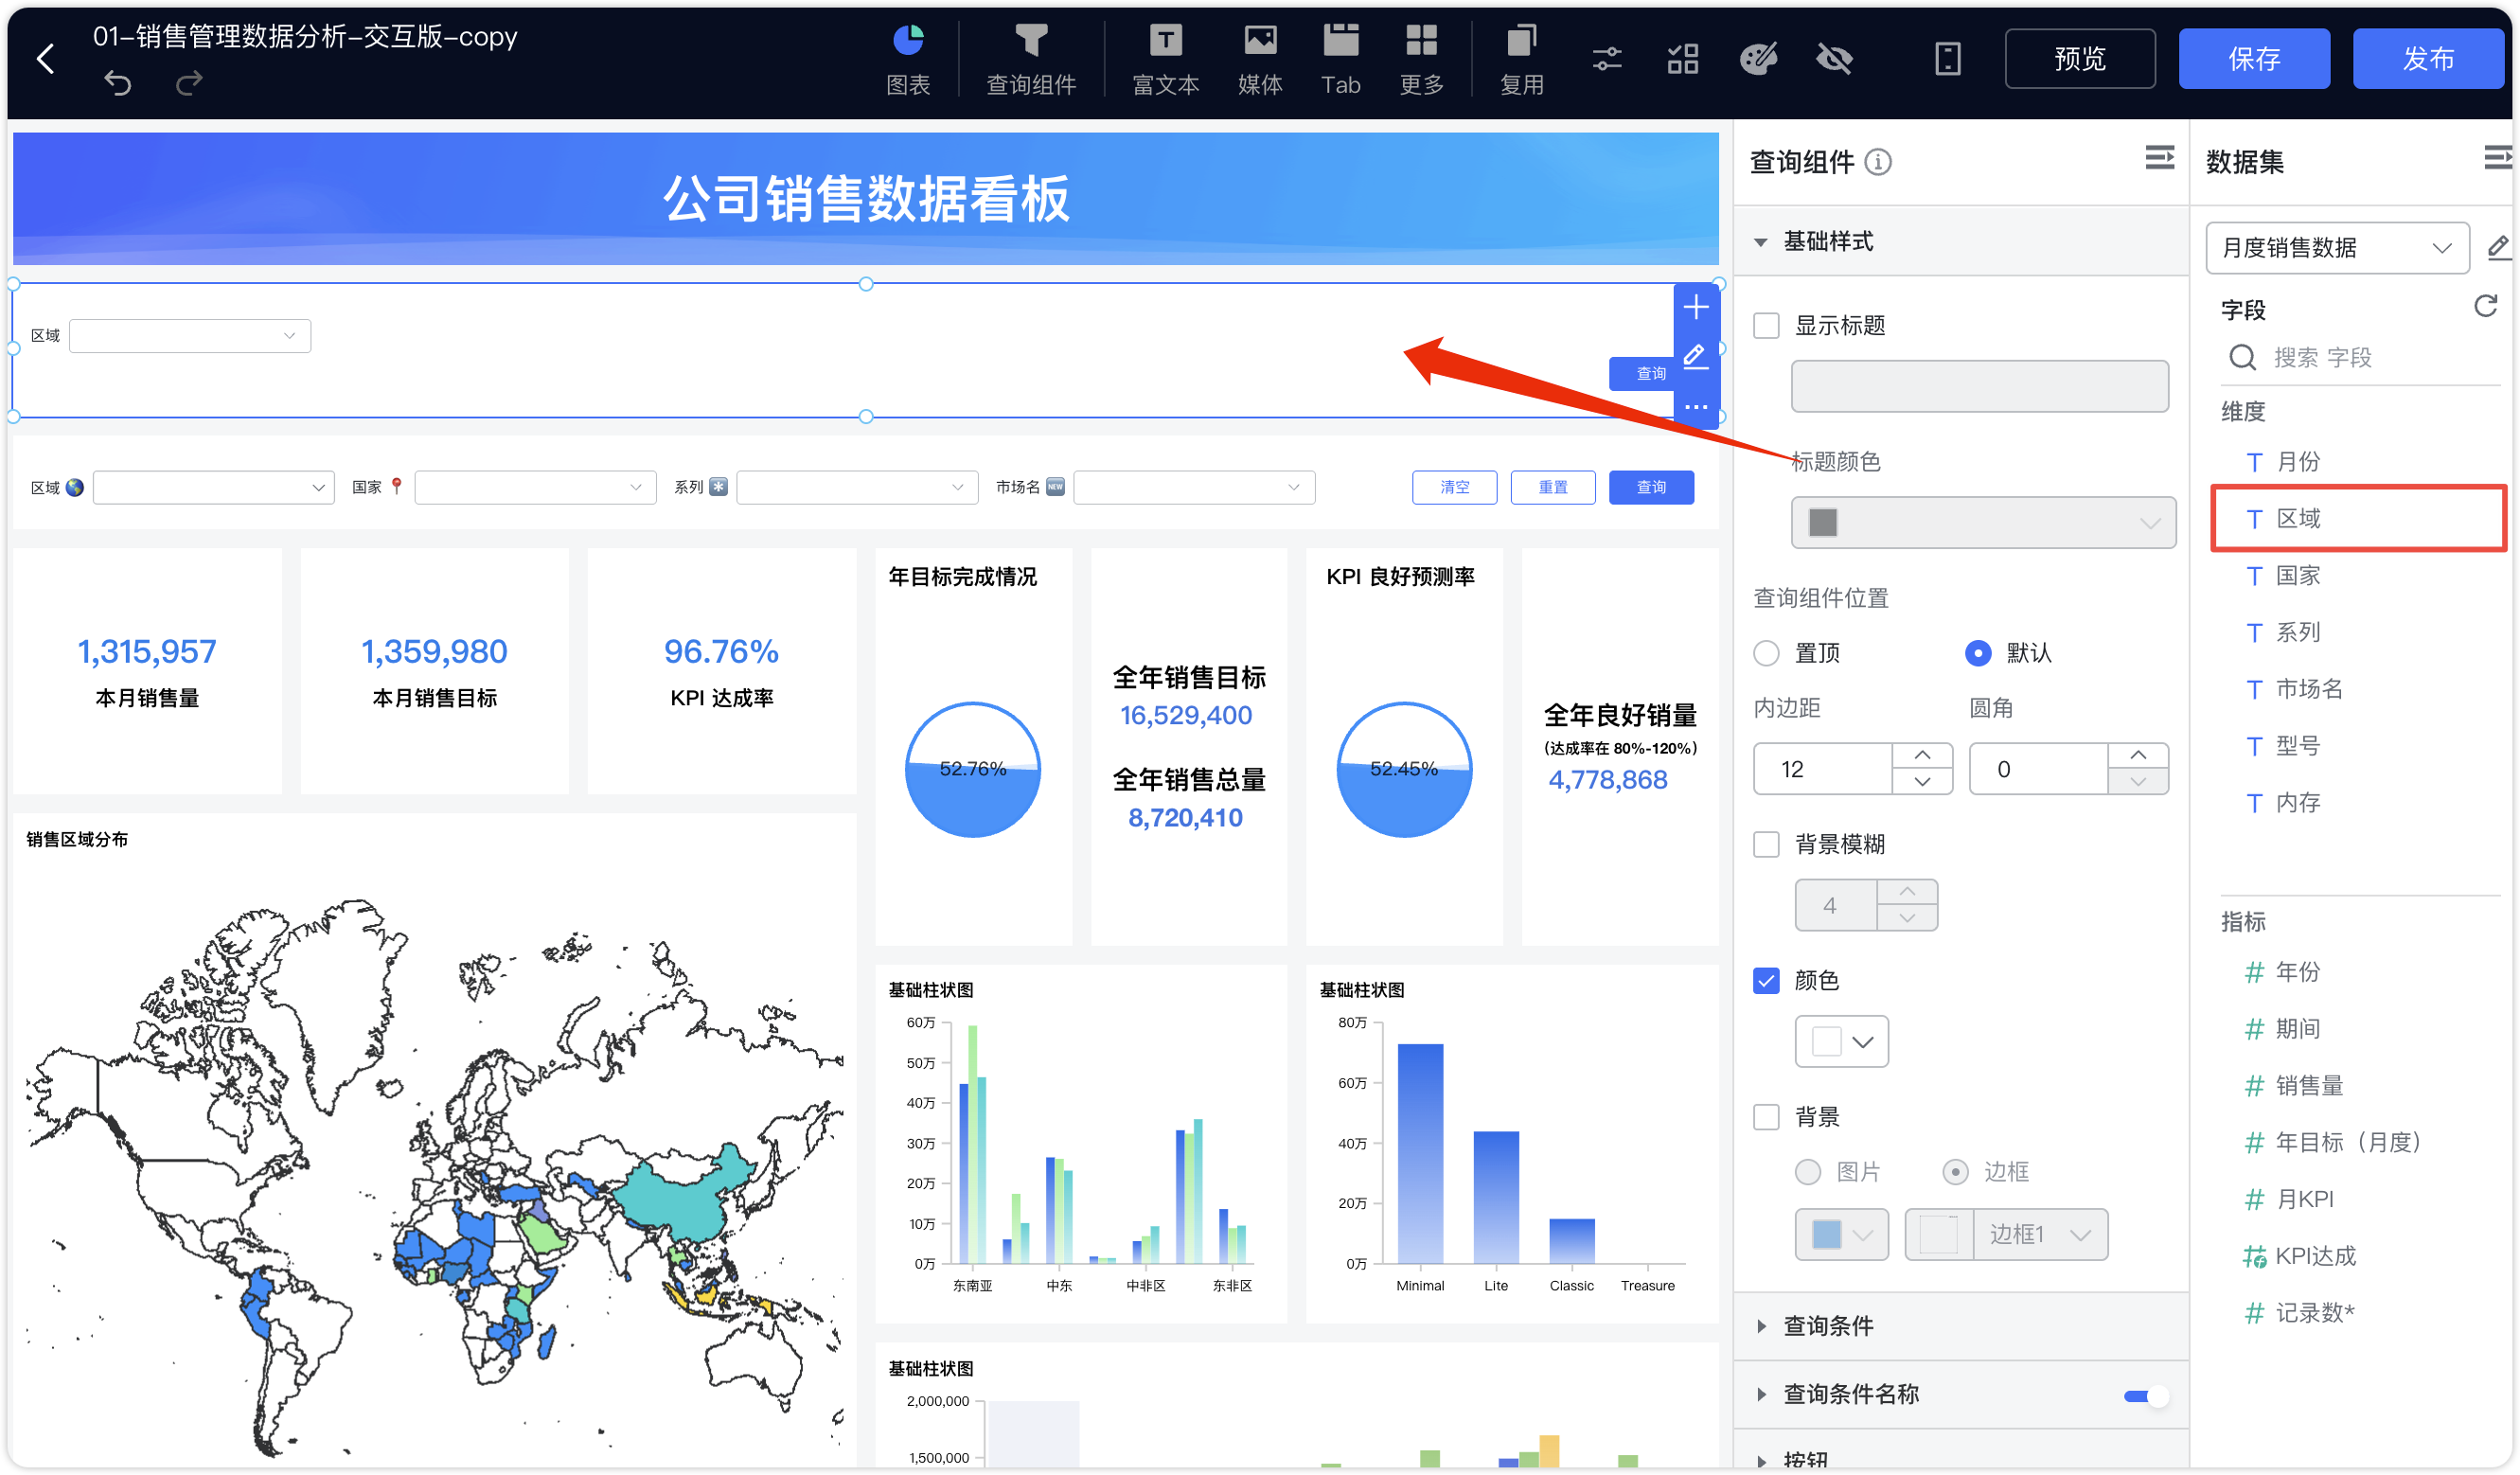Open the 更多 components menu
The image size is (2520, 1475).
pos(1421,60)
